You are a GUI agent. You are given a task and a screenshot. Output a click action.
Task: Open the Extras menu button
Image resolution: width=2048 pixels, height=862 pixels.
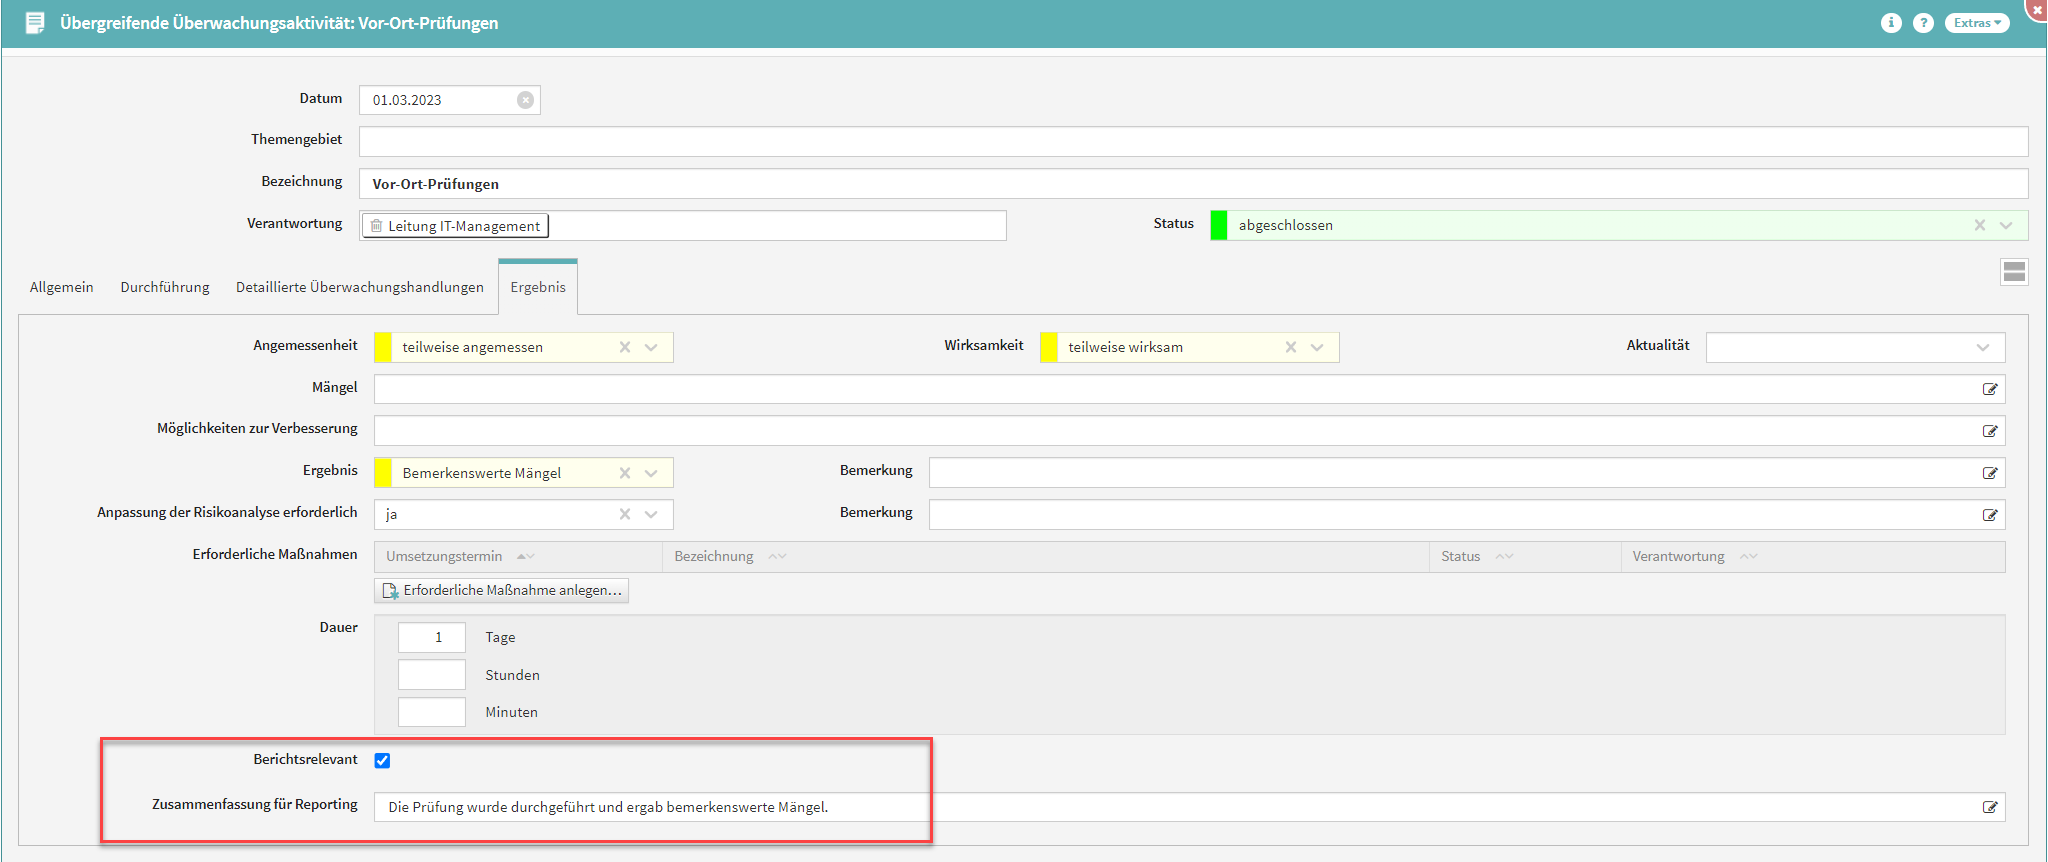pos(1976,23)
